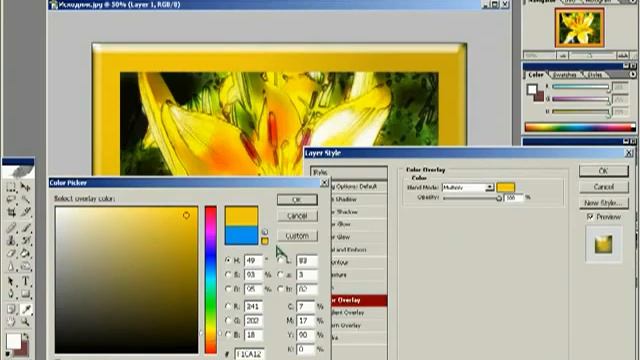This screenshot has height=360, width=640.
Task: Select the Pen tool
Action: 11,294
